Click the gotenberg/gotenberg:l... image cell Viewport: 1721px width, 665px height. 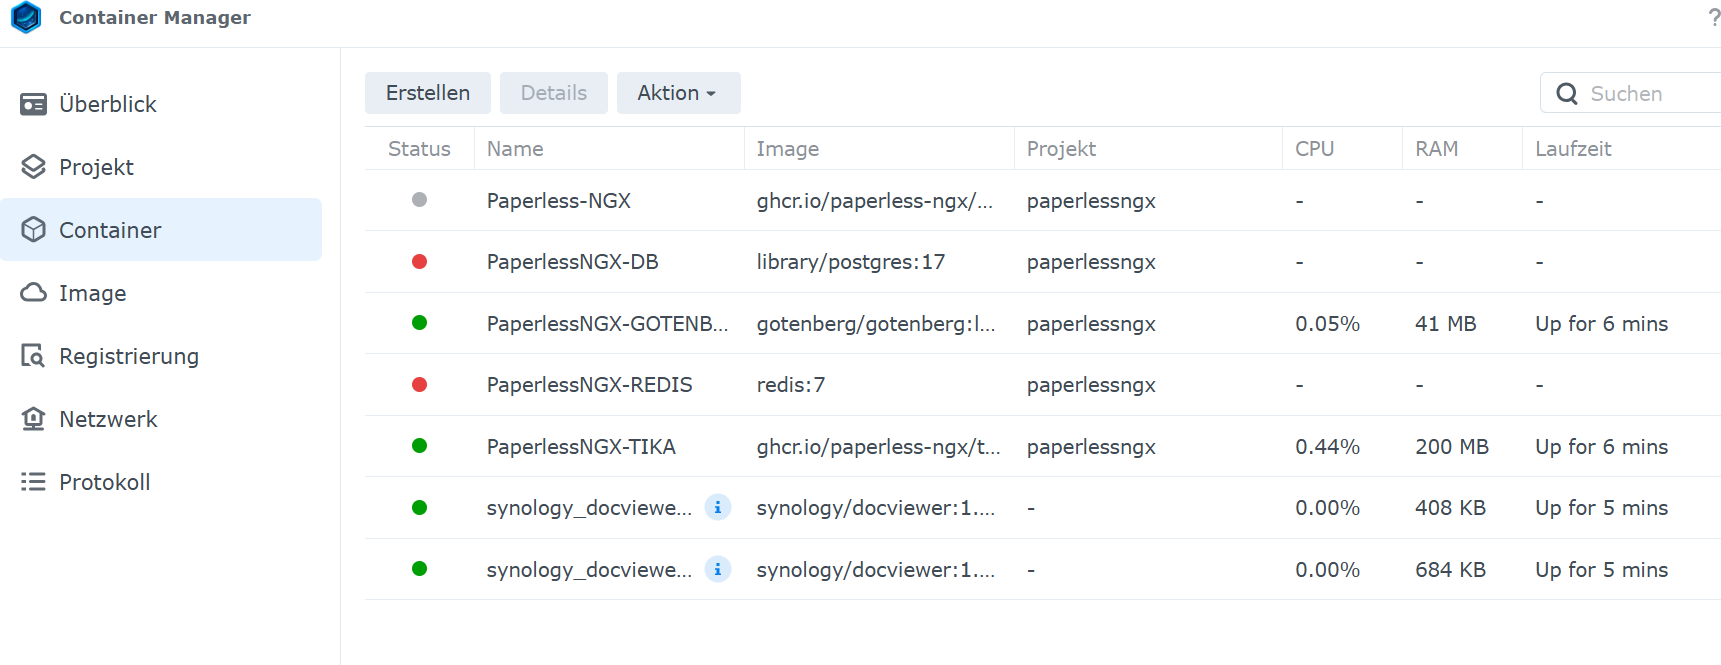click(876, 324)
